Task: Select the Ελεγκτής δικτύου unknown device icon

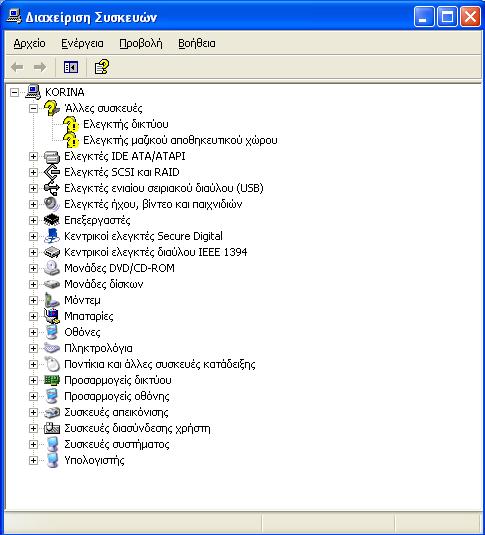Action: coord(71,124)
